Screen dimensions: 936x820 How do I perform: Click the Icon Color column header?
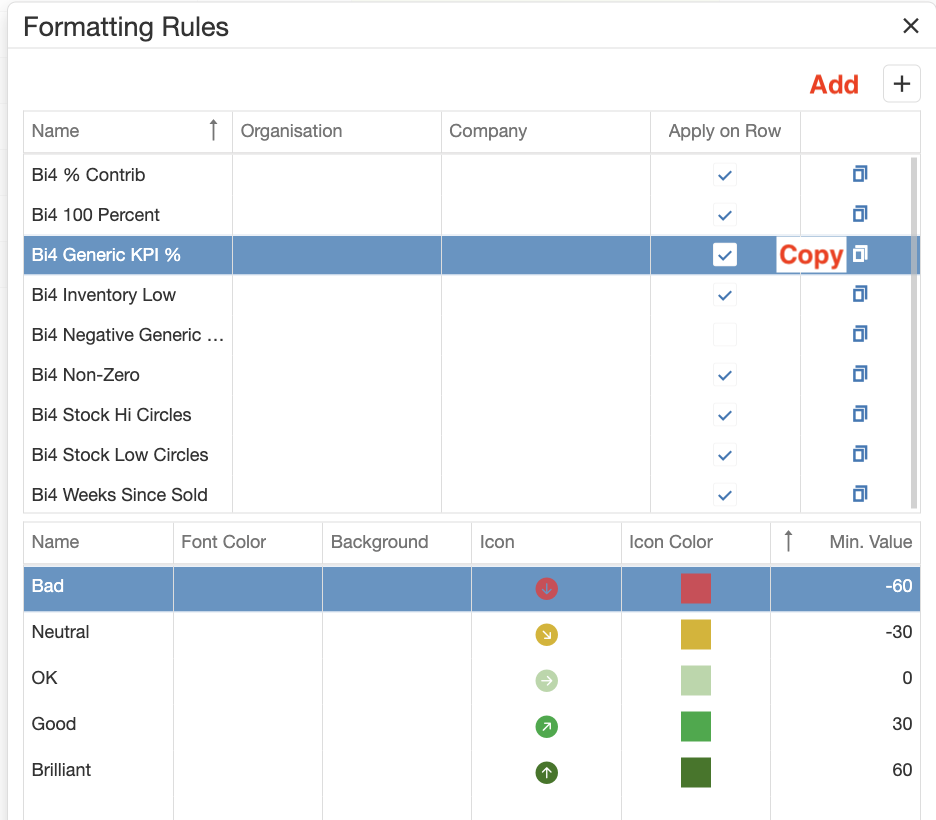click(696, 542)
